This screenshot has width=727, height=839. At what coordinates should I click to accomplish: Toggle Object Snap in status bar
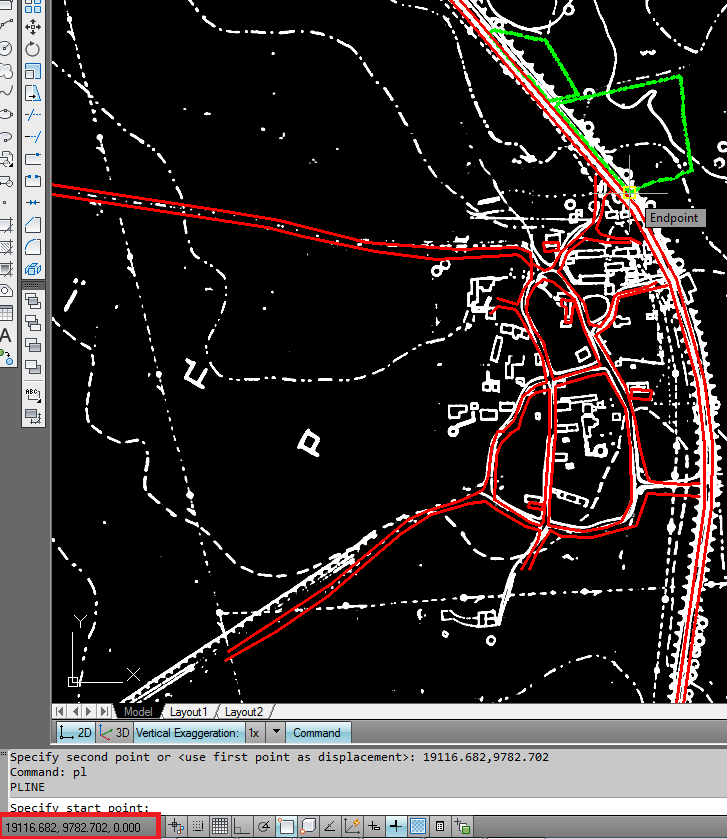tap(286, 827)
